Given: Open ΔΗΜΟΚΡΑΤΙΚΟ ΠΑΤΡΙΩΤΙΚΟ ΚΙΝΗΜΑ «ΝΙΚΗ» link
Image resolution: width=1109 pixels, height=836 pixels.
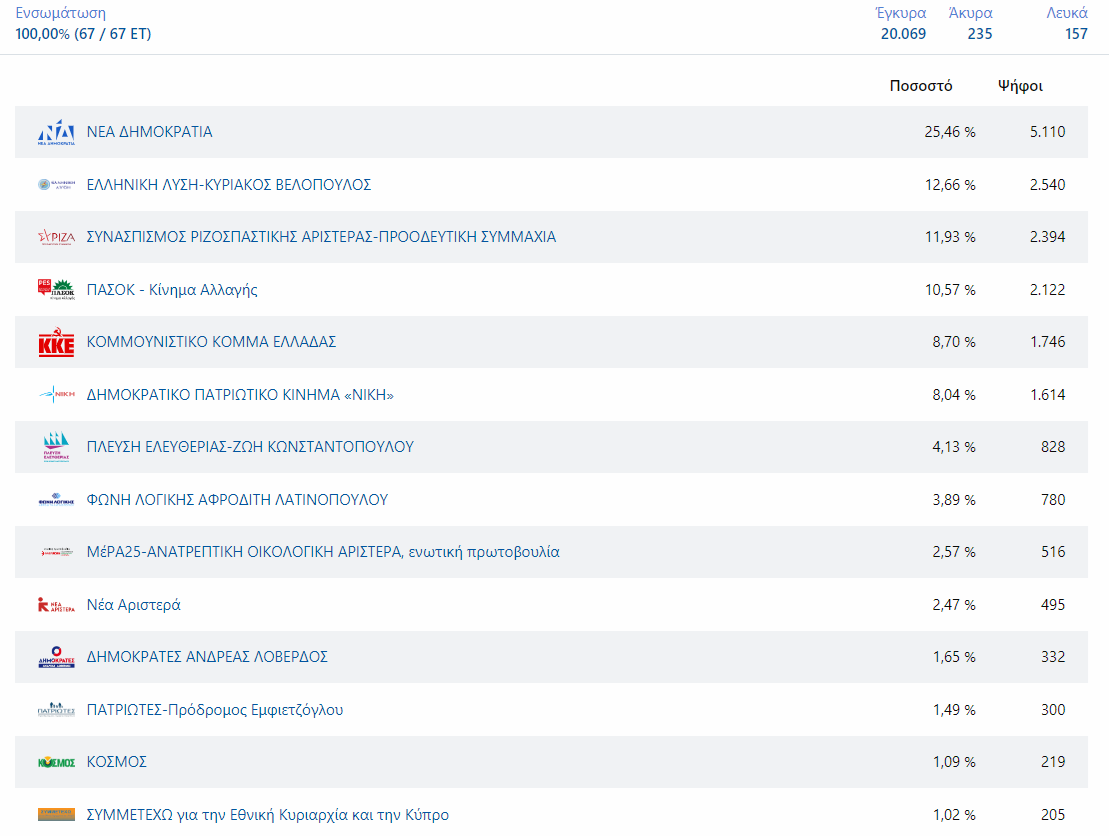Looking at the screenshot, I should point(240,395).
